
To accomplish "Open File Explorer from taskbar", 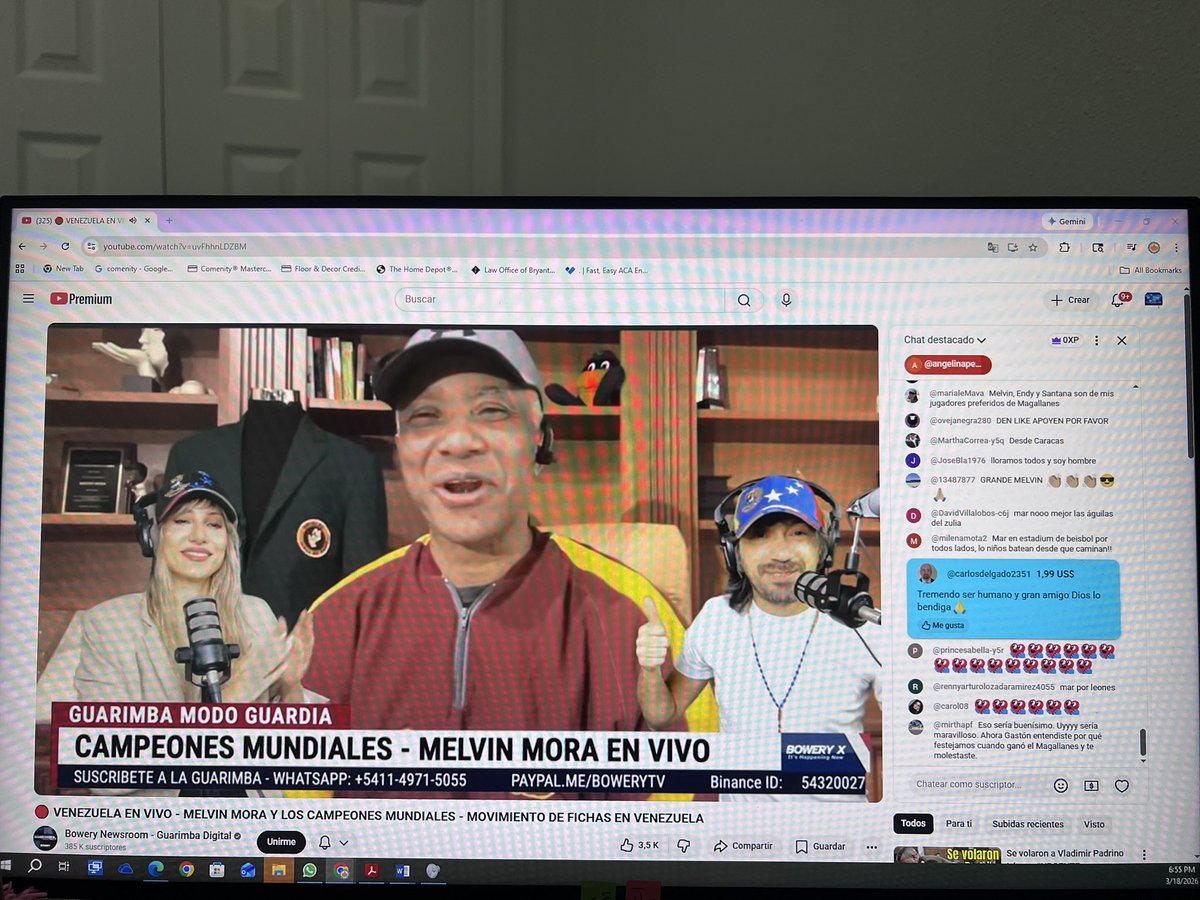I will (279, 870).
